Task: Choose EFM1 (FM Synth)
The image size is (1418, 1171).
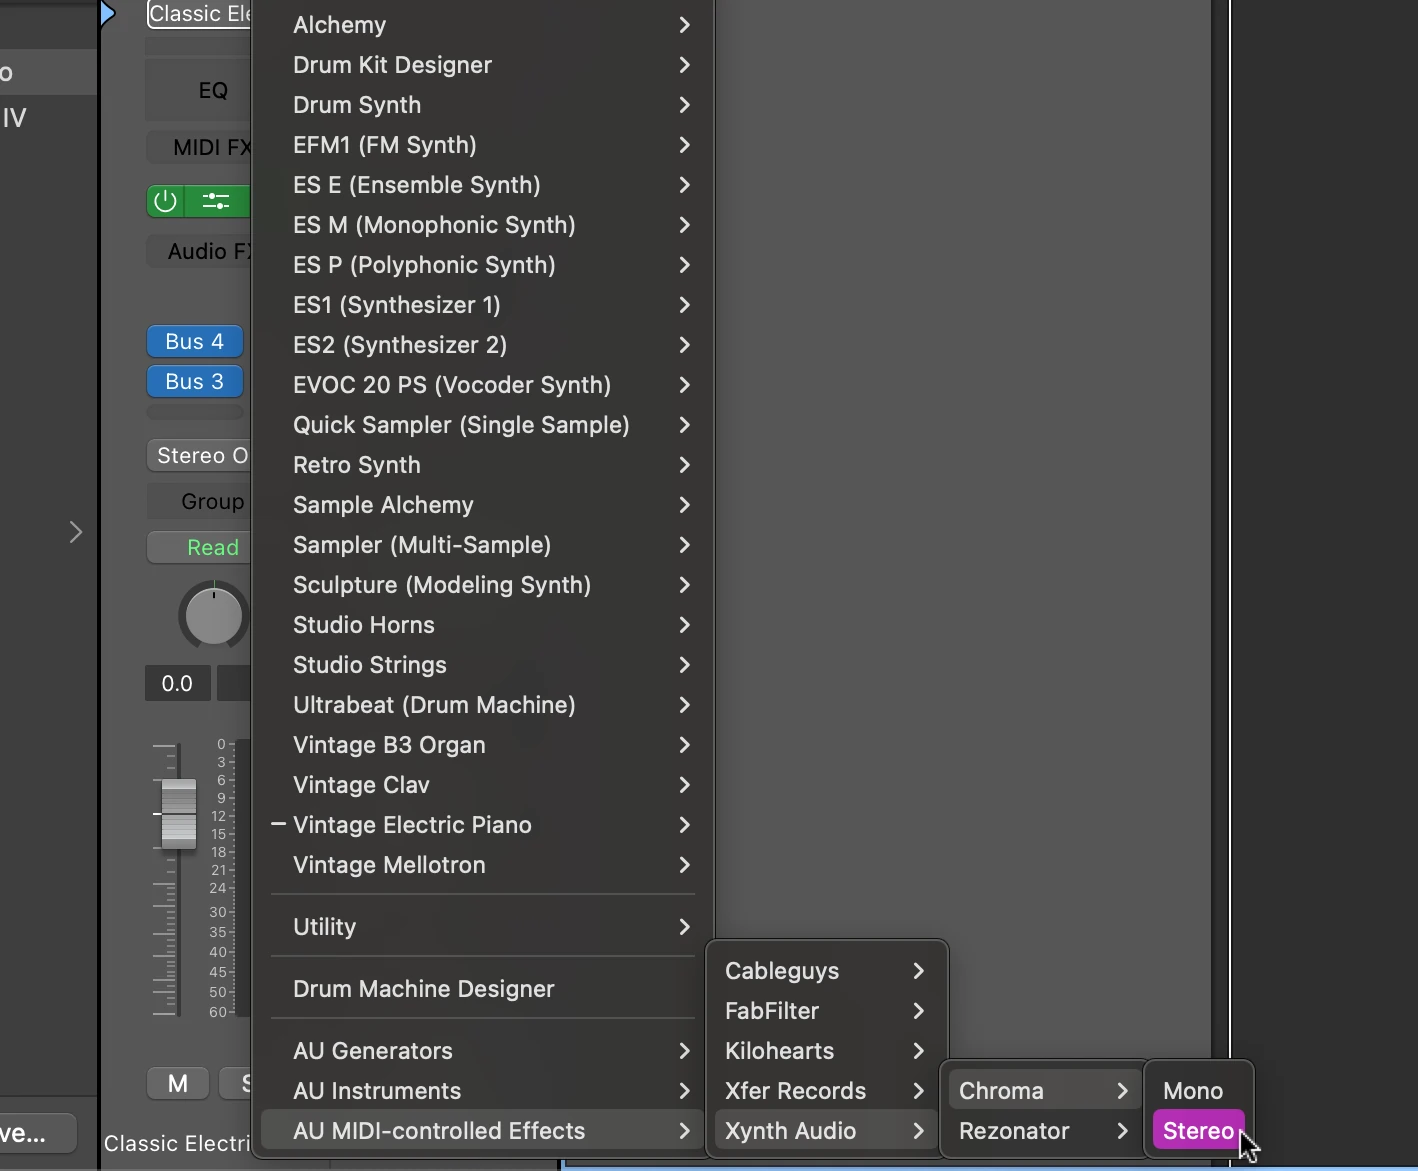Action: coord(483,145)
